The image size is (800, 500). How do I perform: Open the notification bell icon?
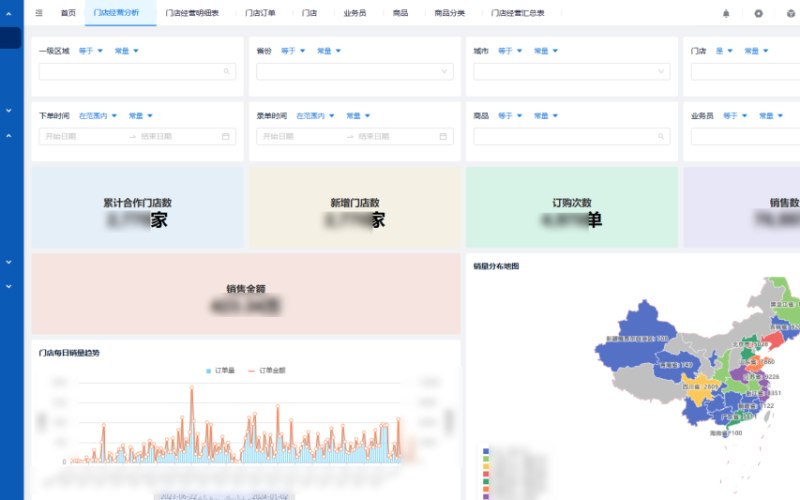coord(726,13)
